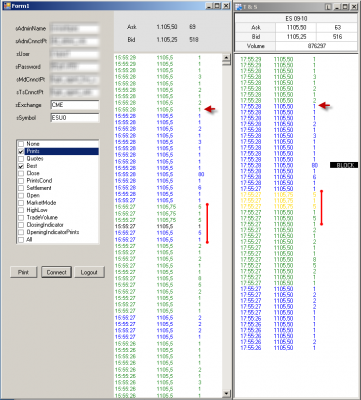The image size is (361, 400).
Task: Enable the Quotes checkbox
Action: pos(21,159)
